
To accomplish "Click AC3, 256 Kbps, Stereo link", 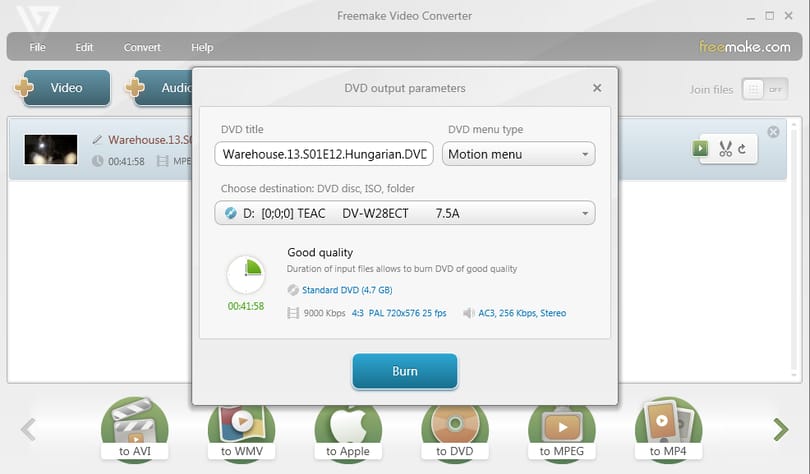I will pos(522,313).
